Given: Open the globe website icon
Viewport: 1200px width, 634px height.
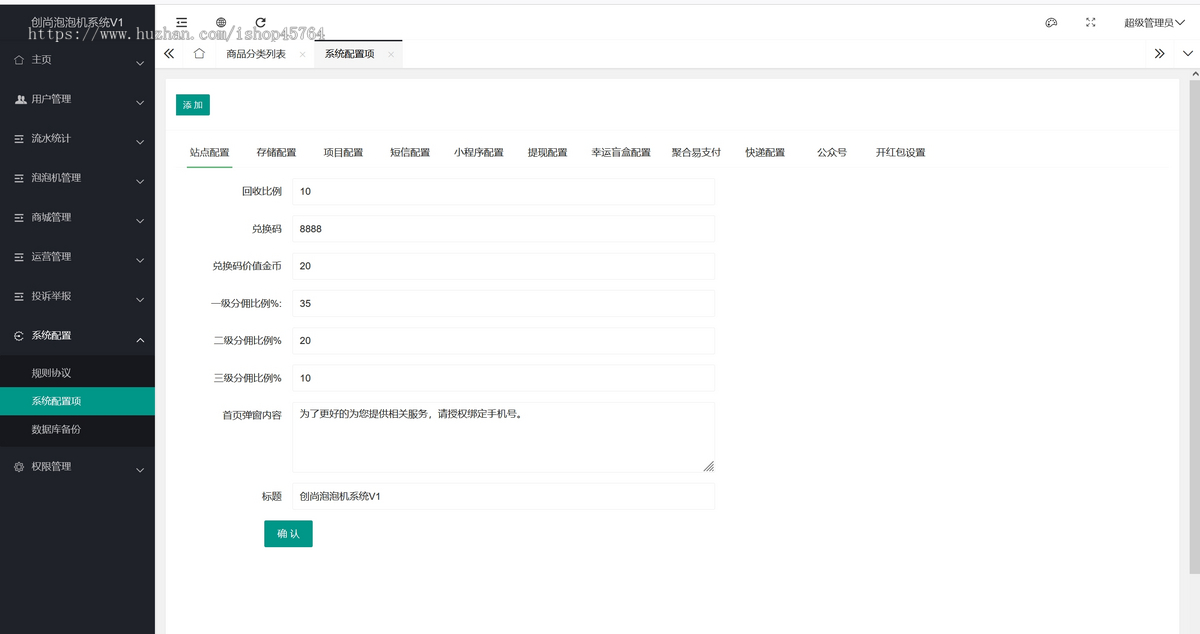Looking at the screenshot, I should point(221,22).
